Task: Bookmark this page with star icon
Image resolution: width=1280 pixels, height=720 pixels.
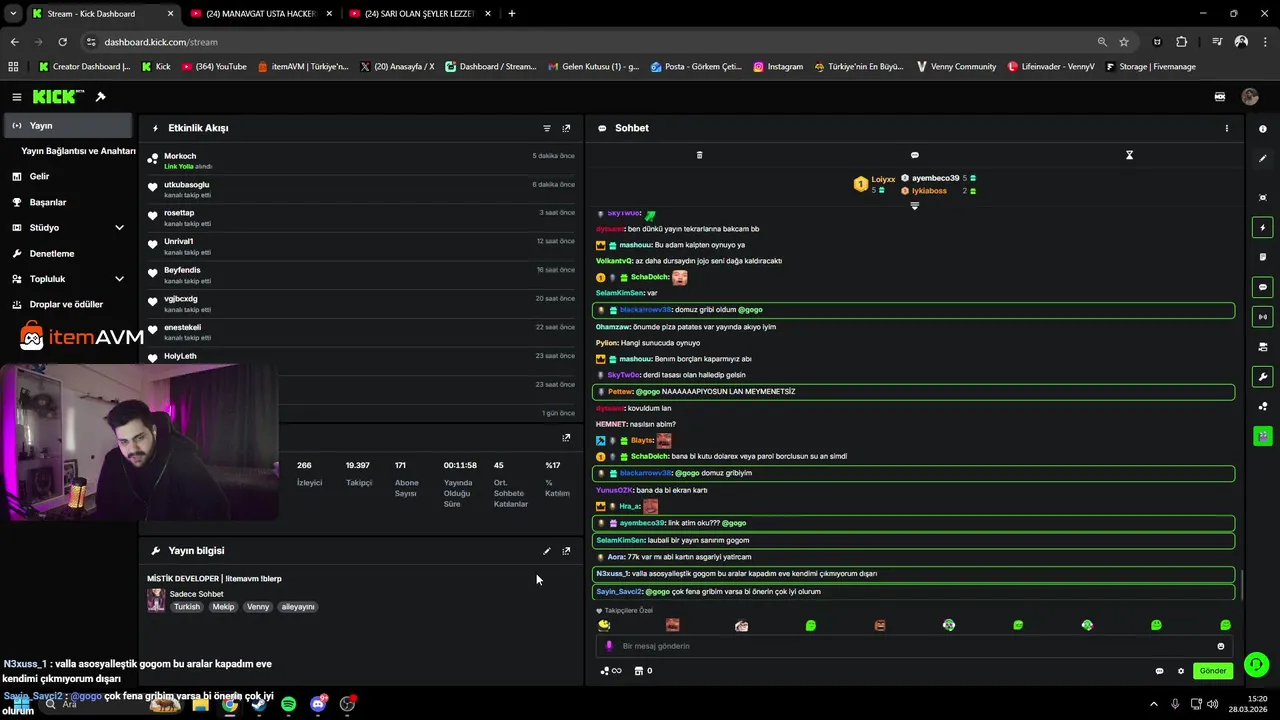Action: pos(1124,42)
